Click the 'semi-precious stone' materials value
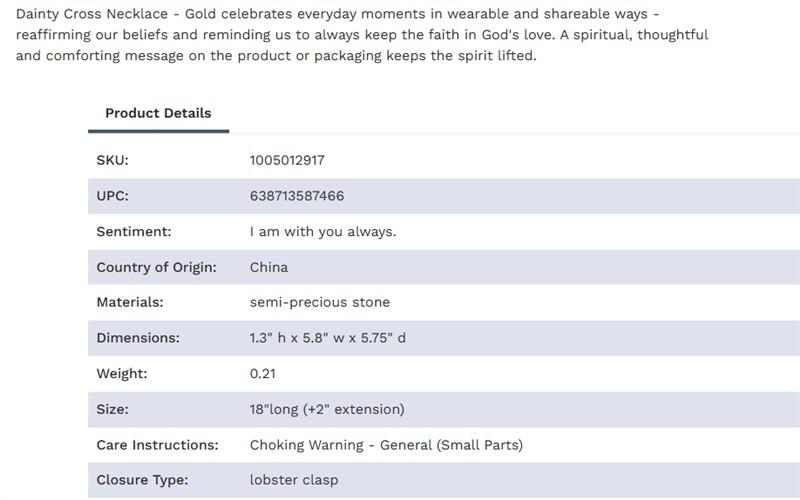 [320, 302]
